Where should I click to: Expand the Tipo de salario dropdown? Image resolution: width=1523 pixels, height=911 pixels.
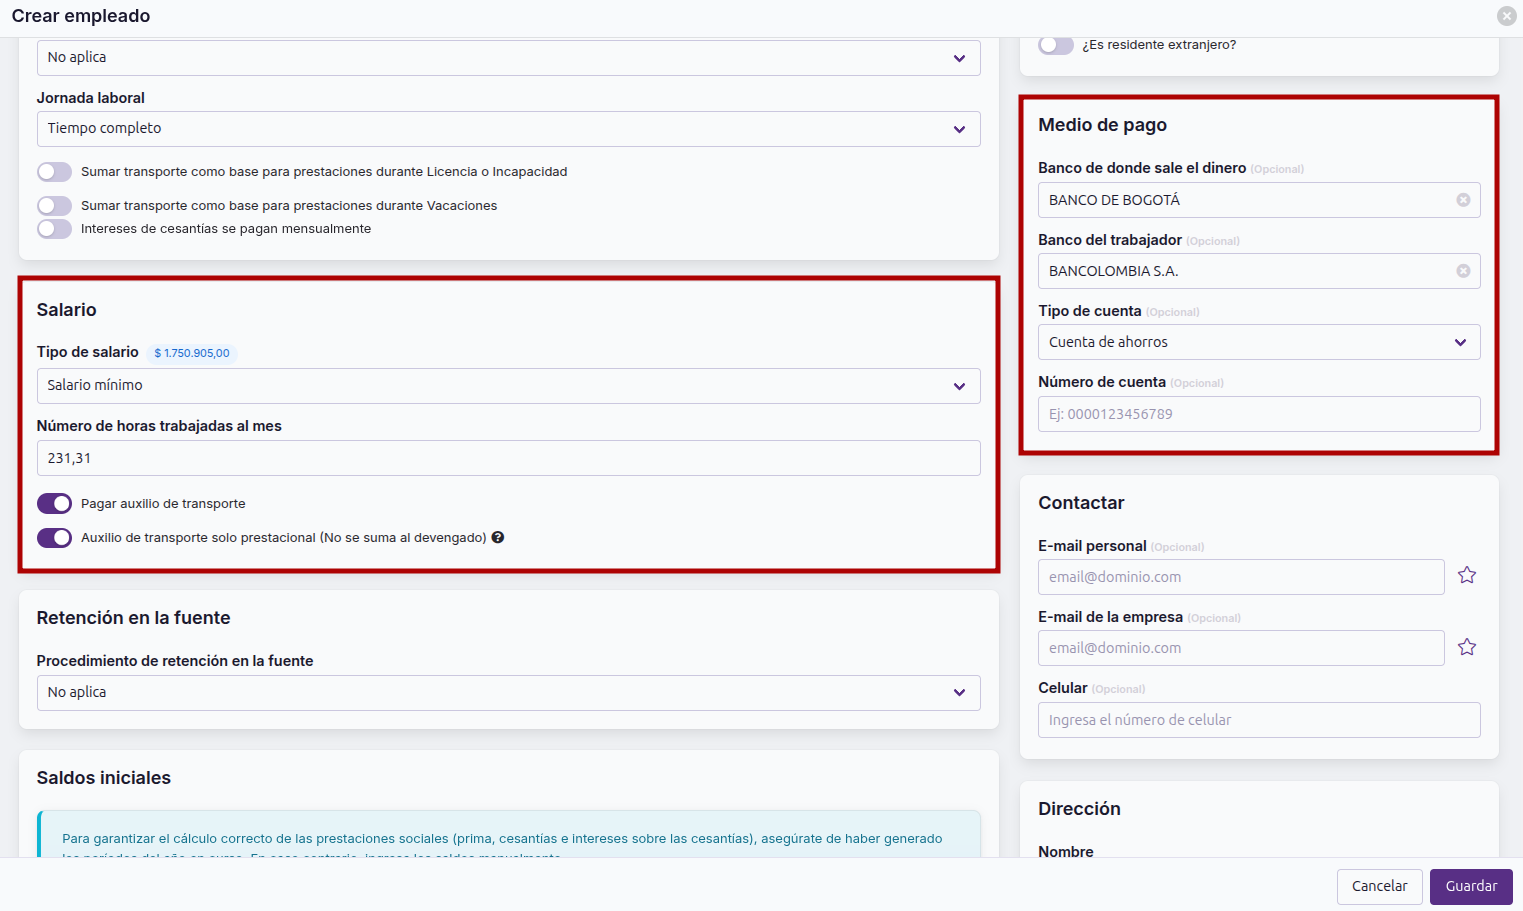coord(508,386)
